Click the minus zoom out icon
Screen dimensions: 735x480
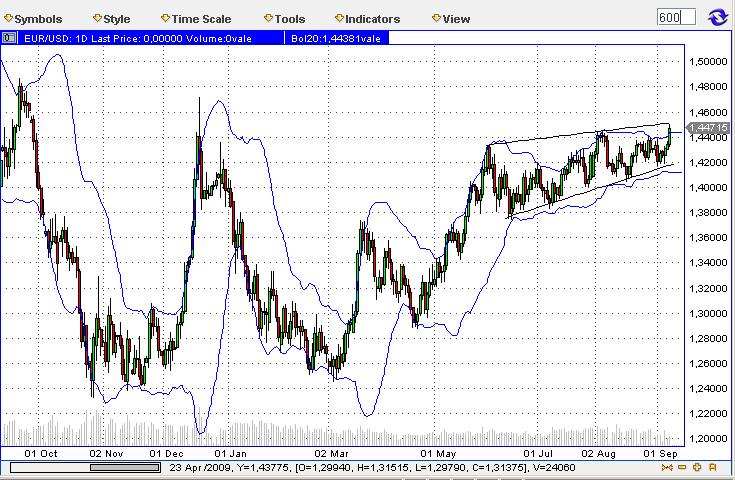click(682, 467)
